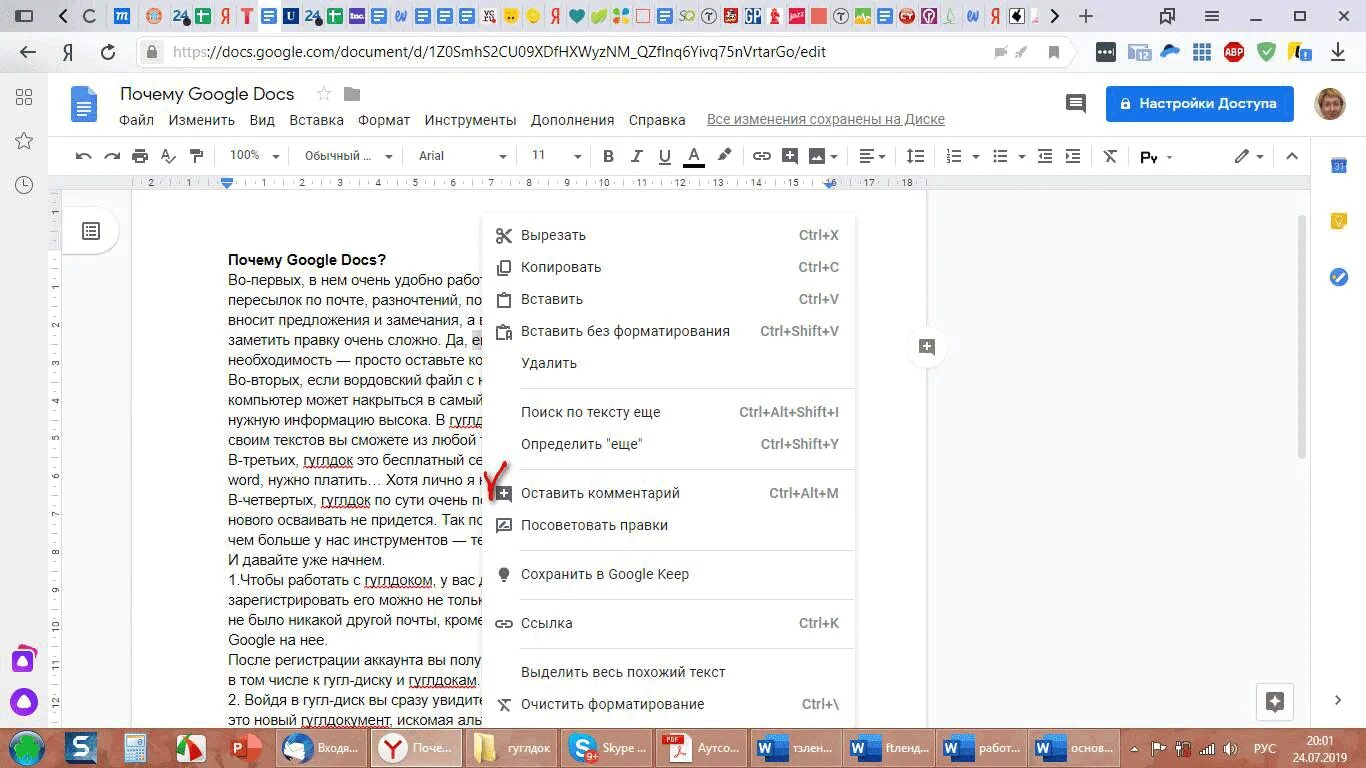The width and height of the screenshot is (1366, 768).
Task: Open the input tools language dropdown
Action: pos(1156,157)
